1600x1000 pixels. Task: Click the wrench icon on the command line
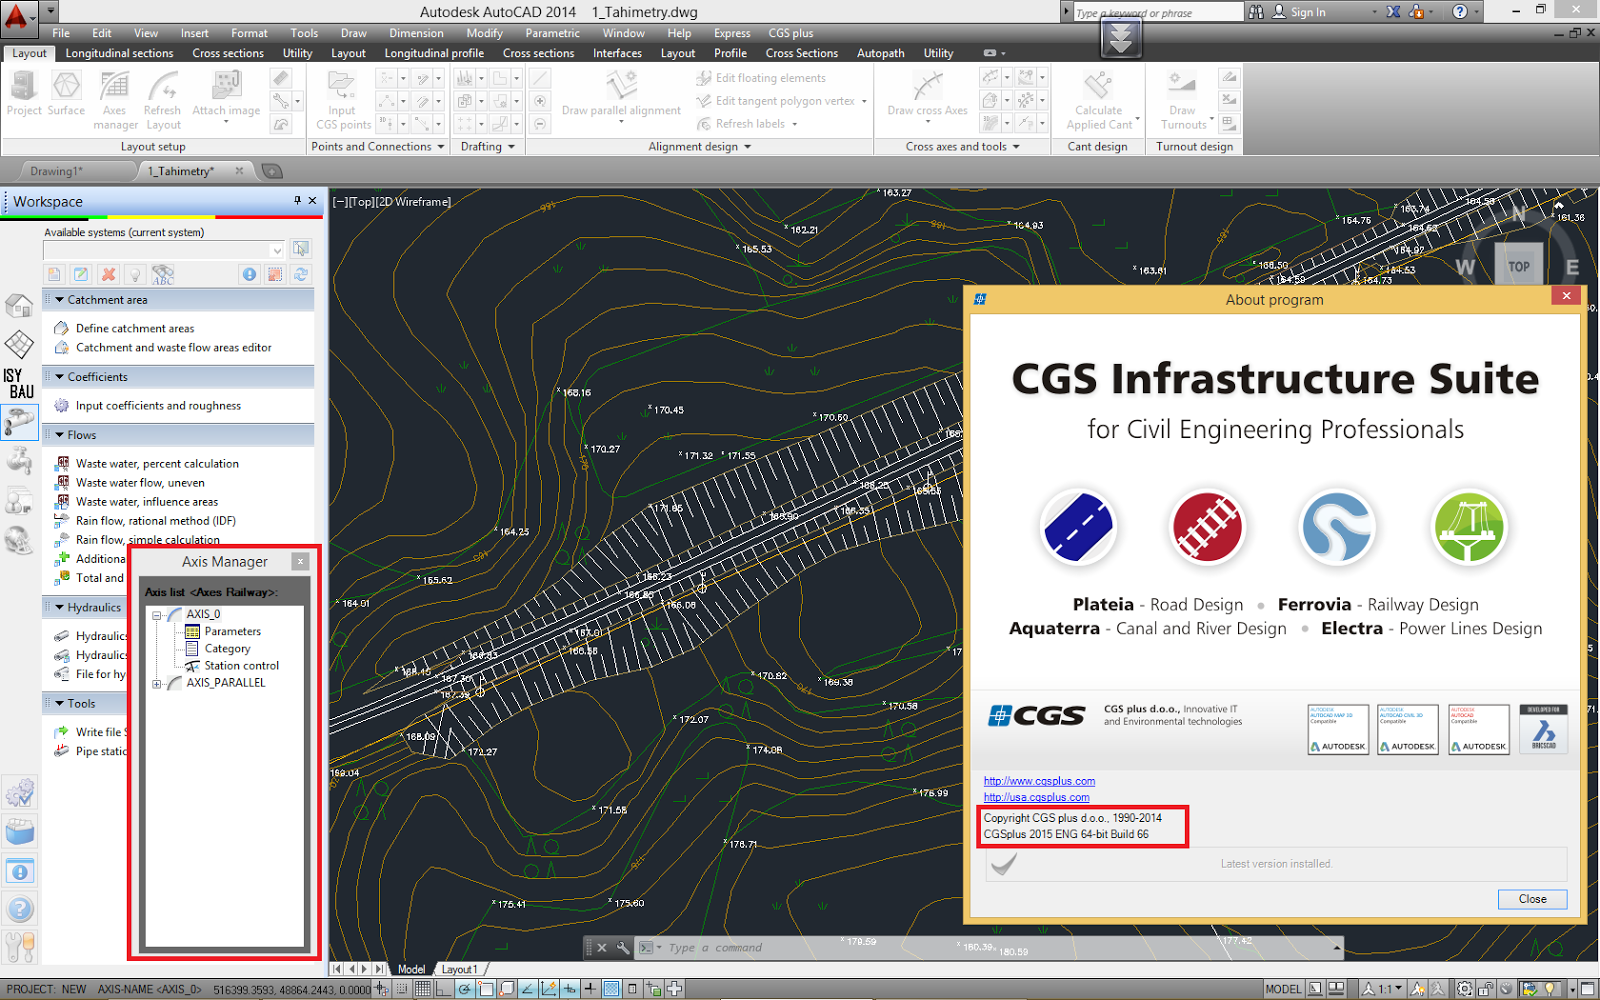point(623,947)
